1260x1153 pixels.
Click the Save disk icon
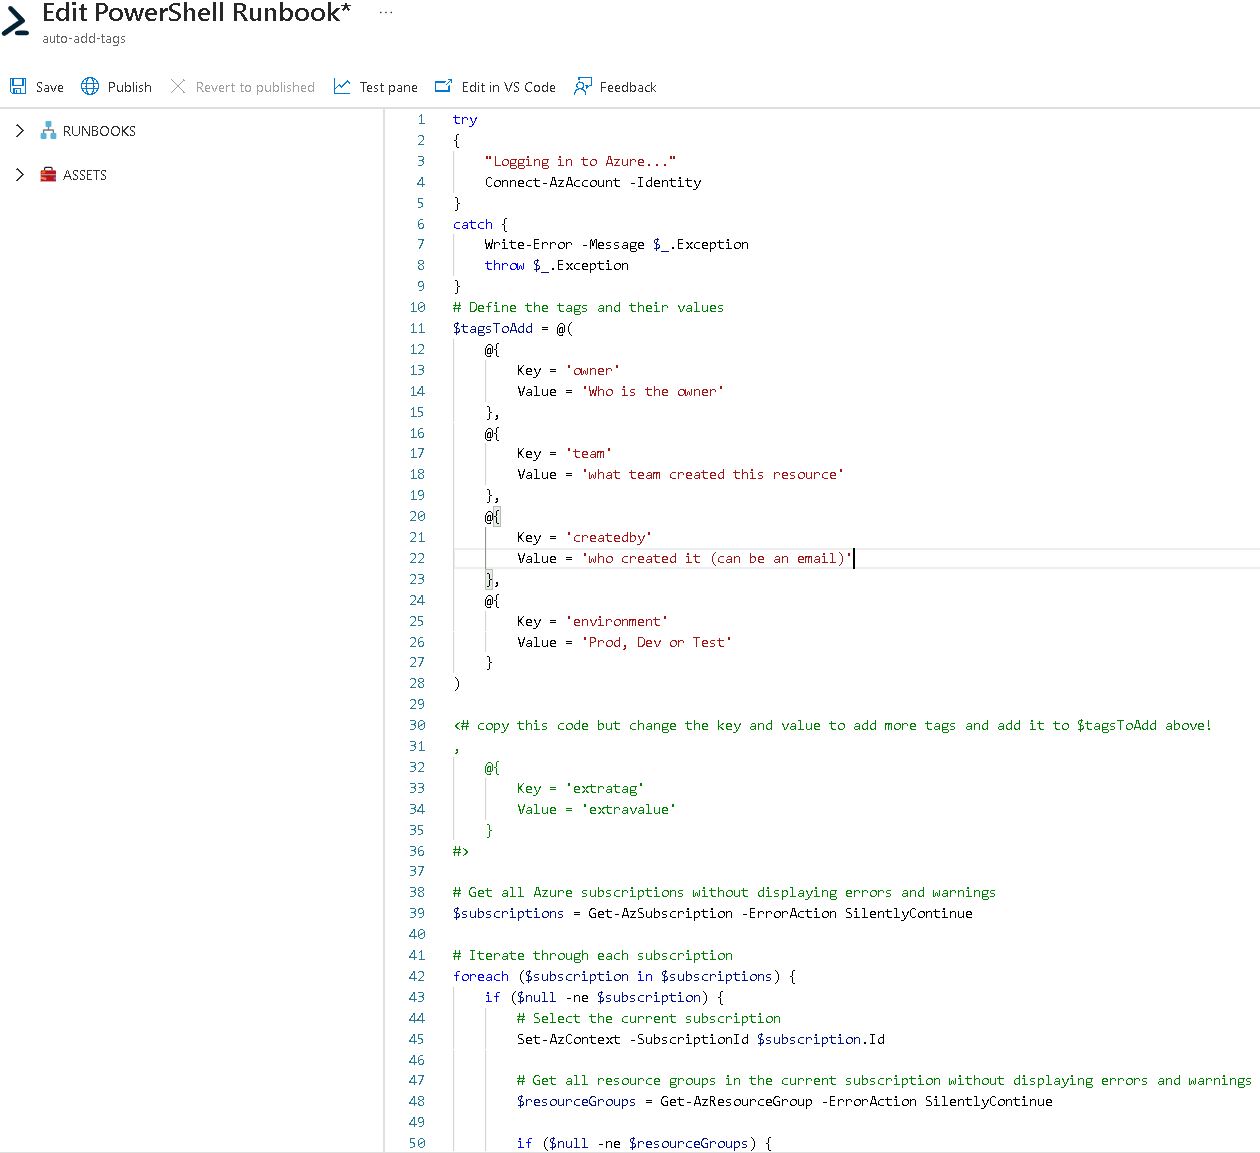coord(18,87)
